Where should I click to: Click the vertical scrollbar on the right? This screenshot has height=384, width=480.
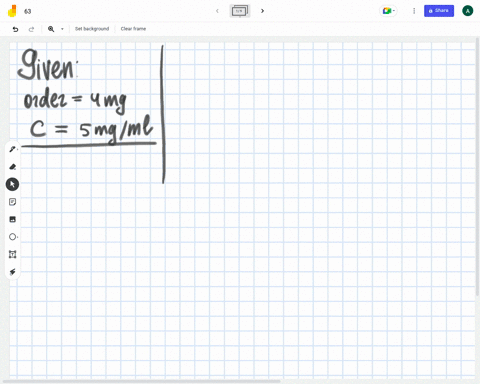[477, 168]
